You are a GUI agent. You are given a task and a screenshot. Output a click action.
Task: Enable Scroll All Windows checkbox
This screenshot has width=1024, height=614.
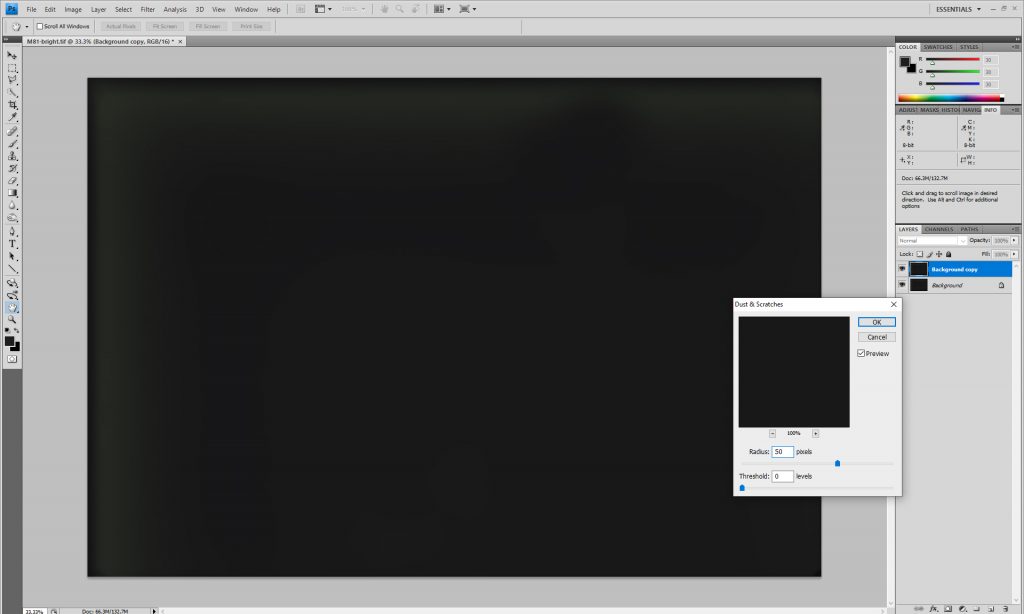tap(40, 26)
